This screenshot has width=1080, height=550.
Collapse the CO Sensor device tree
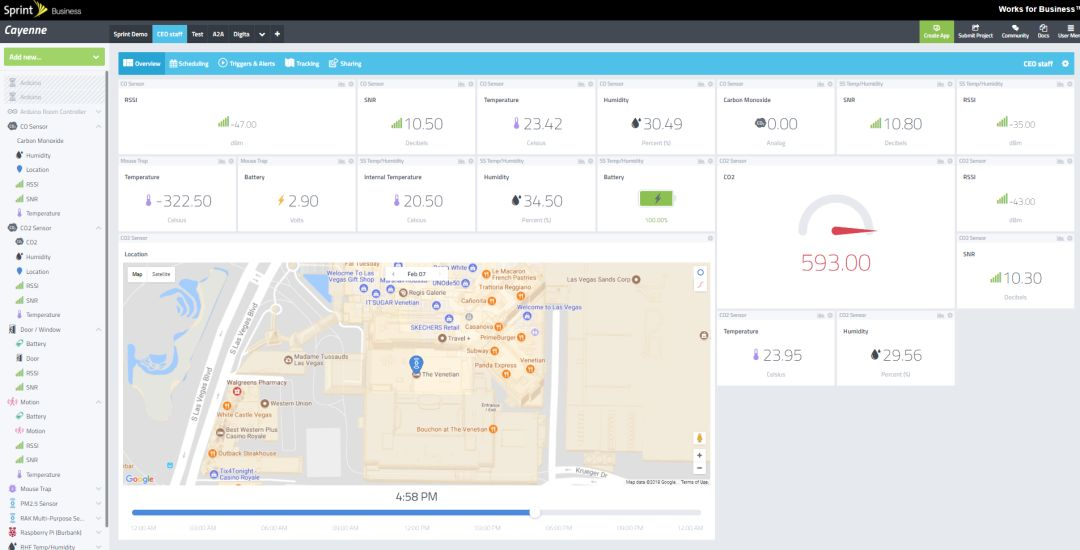tap(98, 127)
